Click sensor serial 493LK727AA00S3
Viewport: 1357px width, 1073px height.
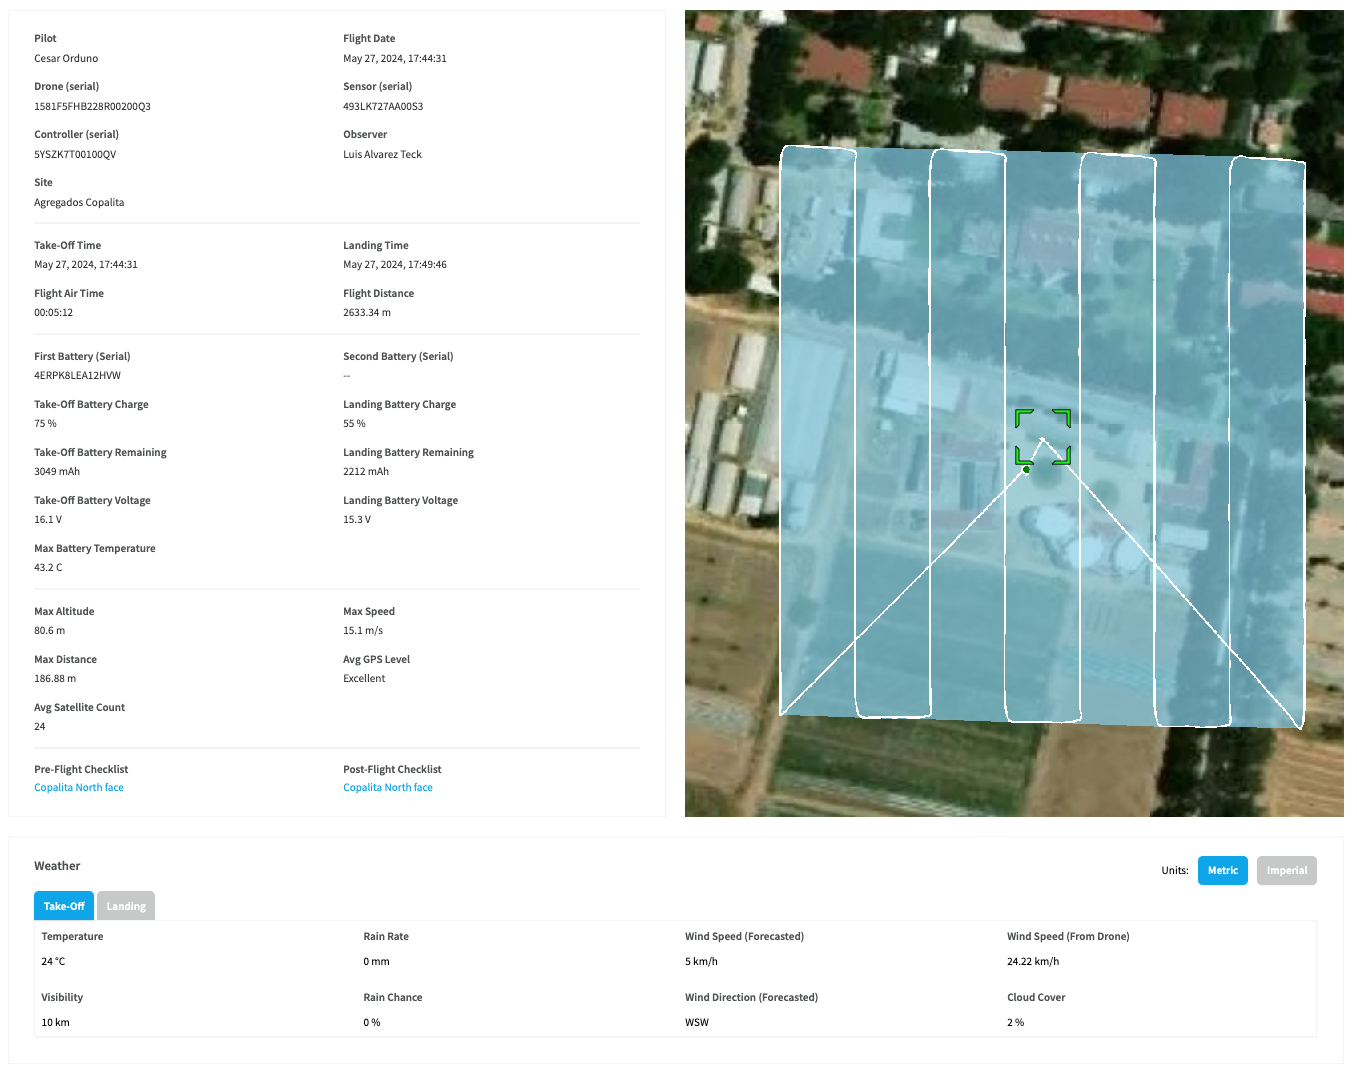[x=383, y=107]
